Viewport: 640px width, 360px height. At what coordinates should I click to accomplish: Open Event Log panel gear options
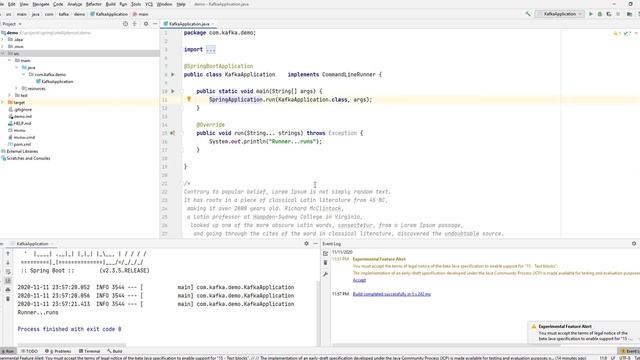tap(634, 244)
